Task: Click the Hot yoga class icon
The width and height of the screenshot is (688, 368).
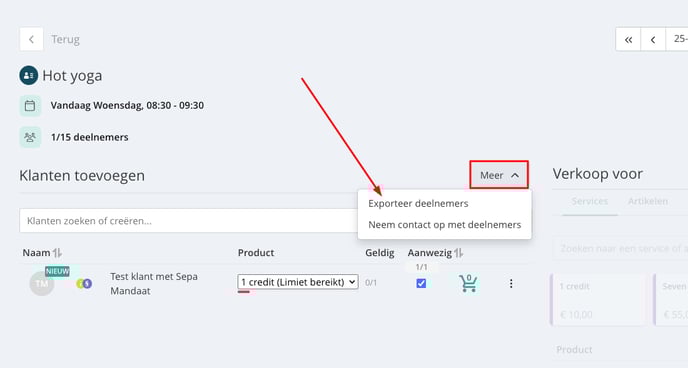Action: pos(29,75)
